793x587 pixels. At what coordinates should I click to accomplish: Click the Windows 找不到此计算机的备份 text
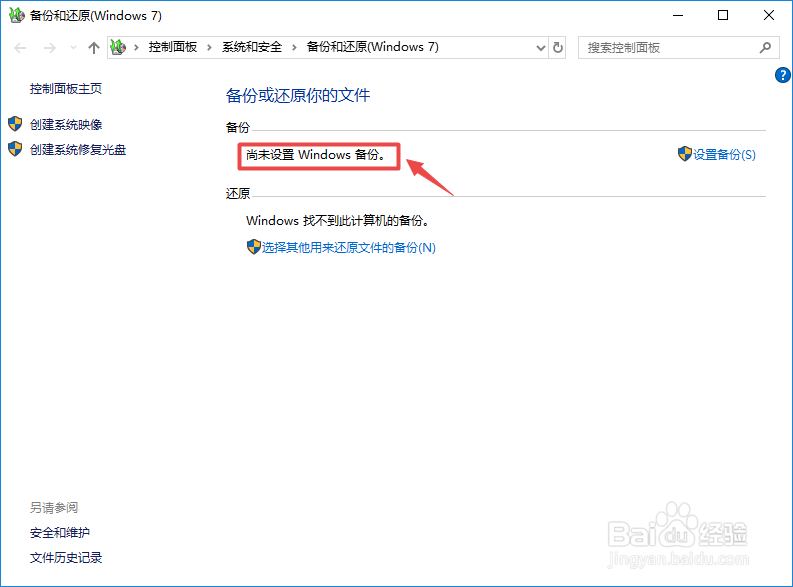[x=338, y=220]
